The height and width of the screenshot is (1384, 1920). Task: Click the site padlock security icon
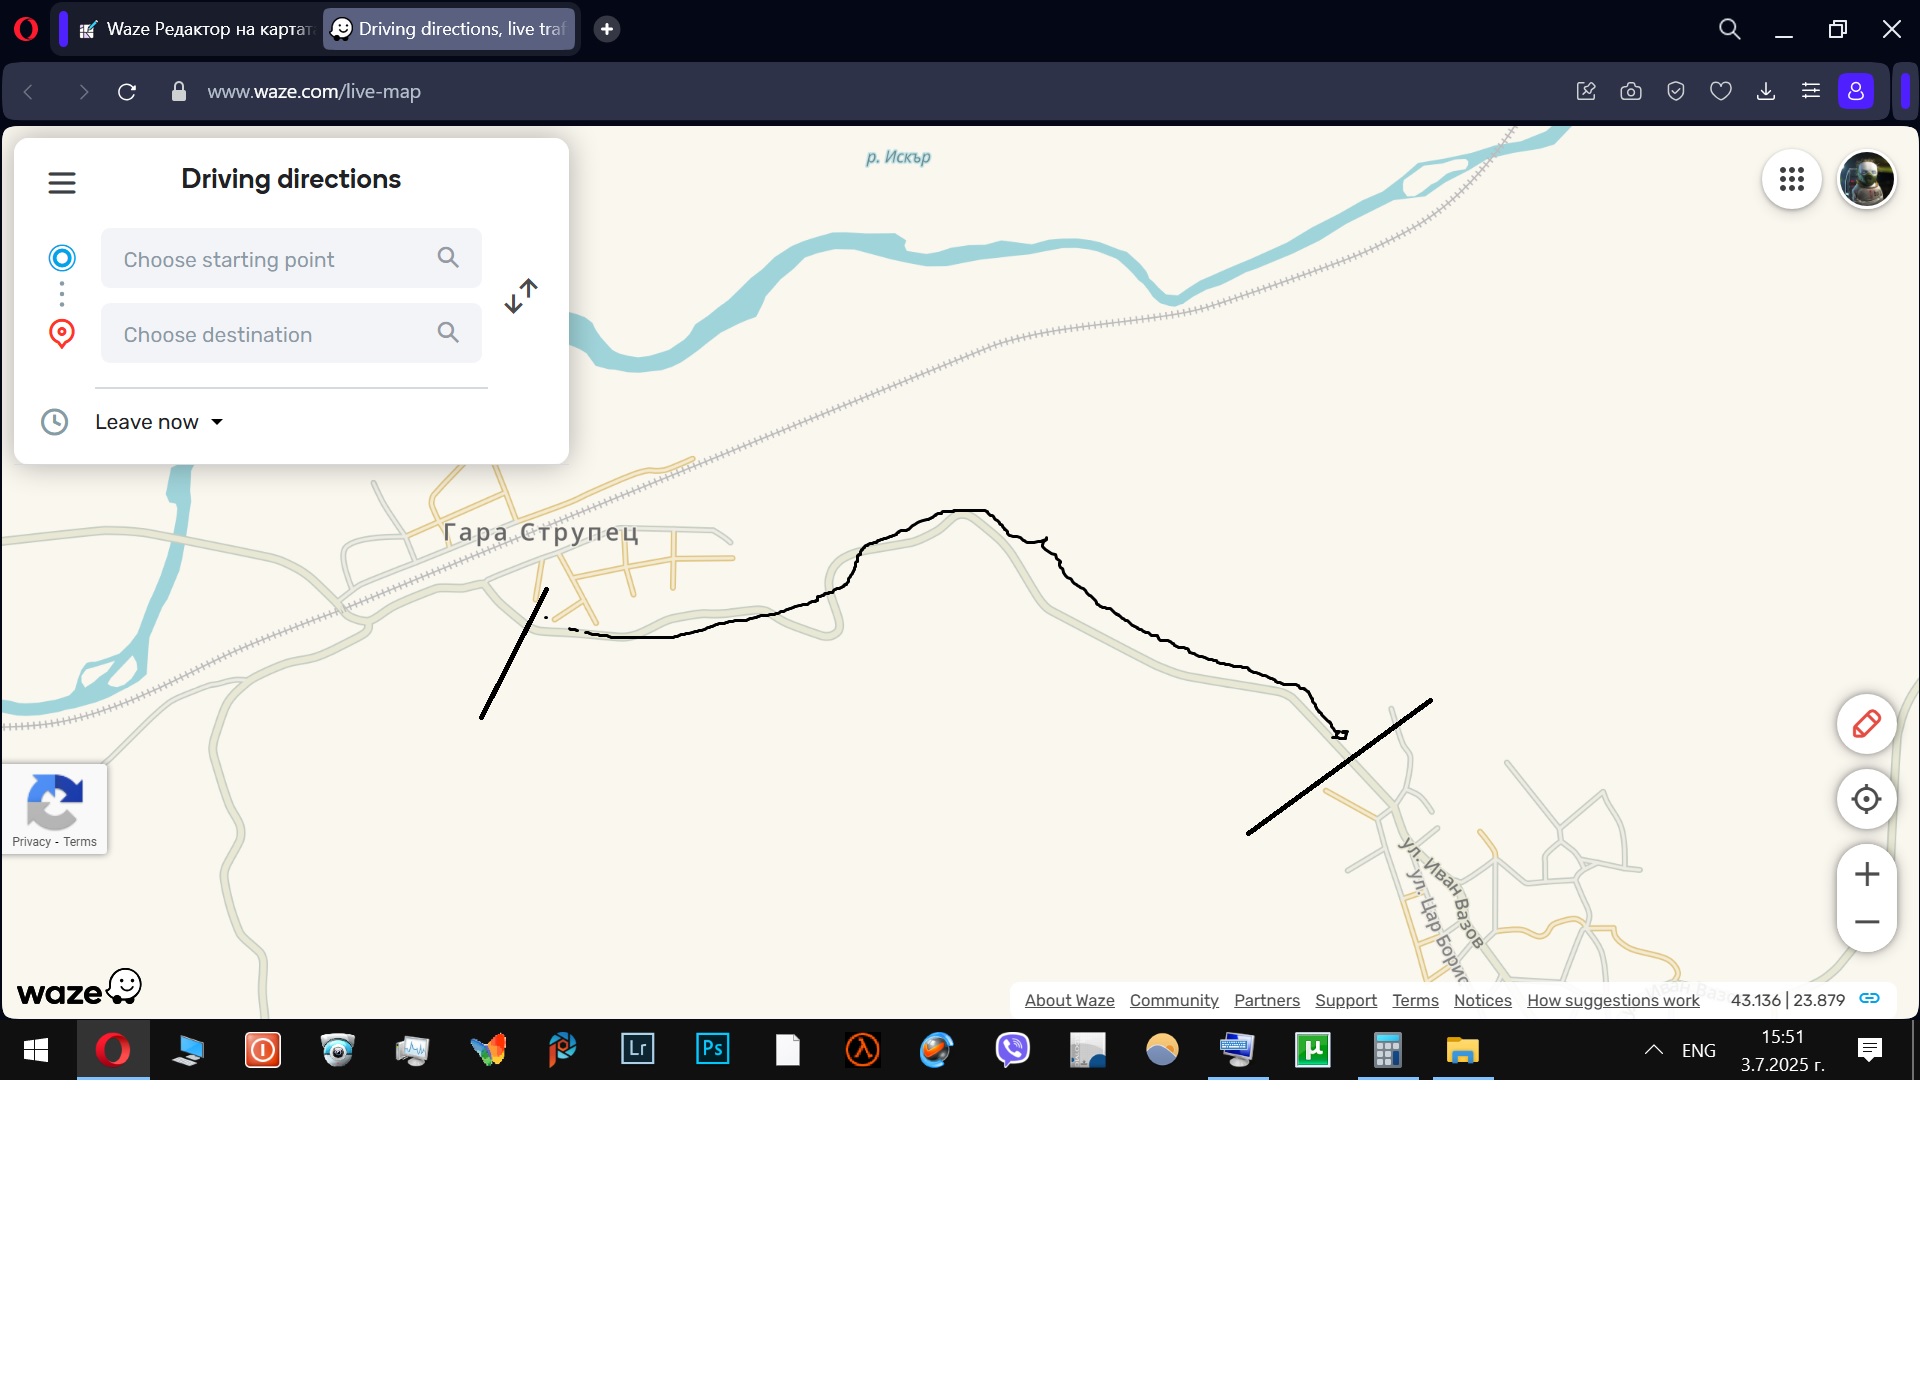coord(179,92)
